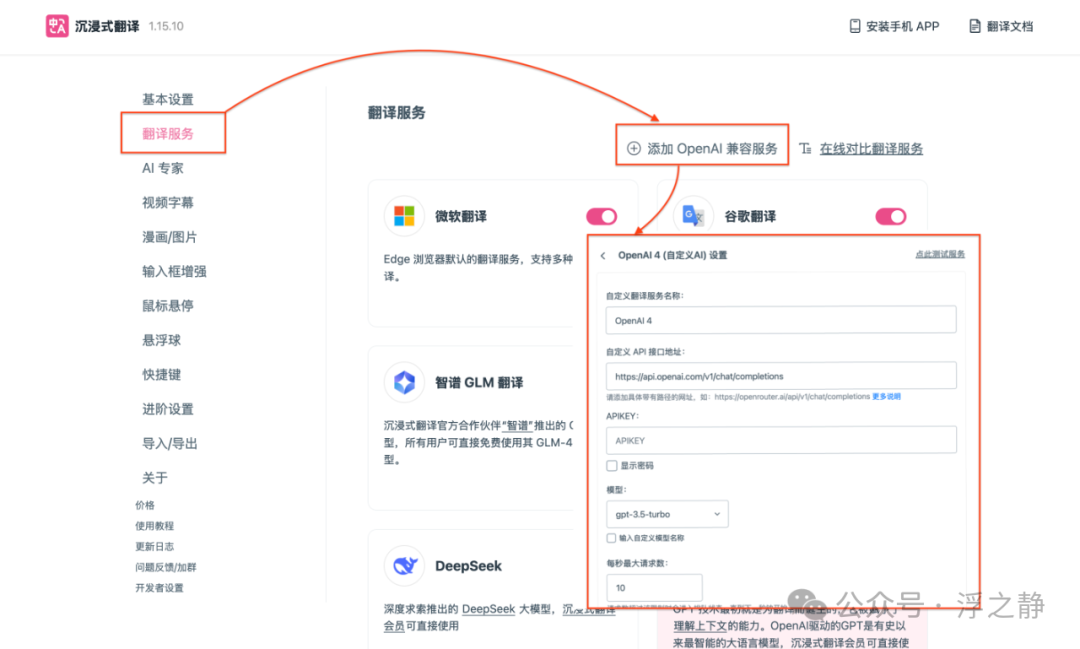Viewport: 1080px width, 649px height.
Task: Open 输入框增强 settings section
Action: click(x=174, y=271)
